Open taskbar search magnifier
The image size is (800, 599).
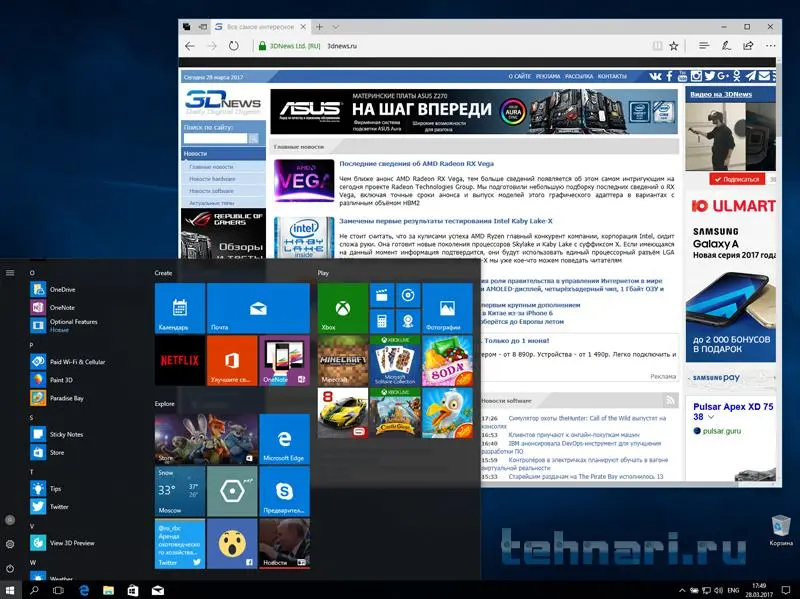coord(34,590)
